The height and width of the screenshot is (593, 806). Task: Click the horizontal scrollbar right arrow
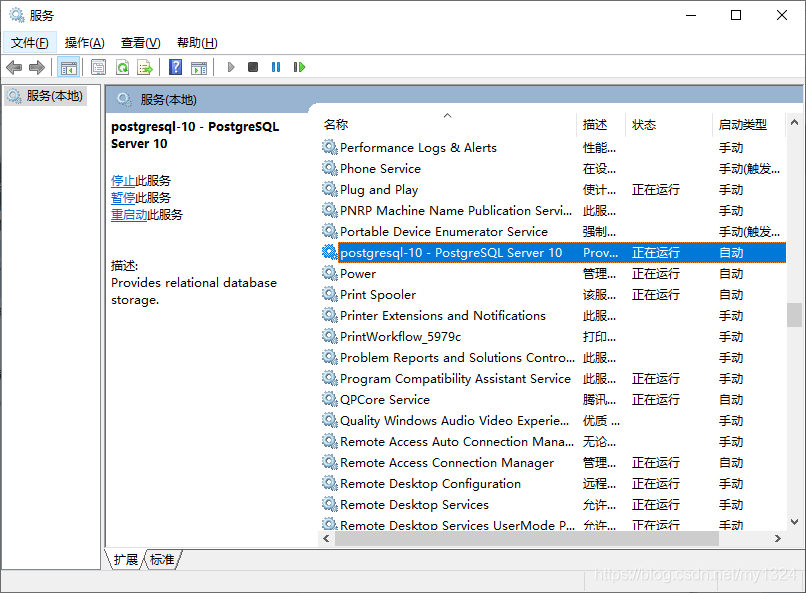coord(778,539)
